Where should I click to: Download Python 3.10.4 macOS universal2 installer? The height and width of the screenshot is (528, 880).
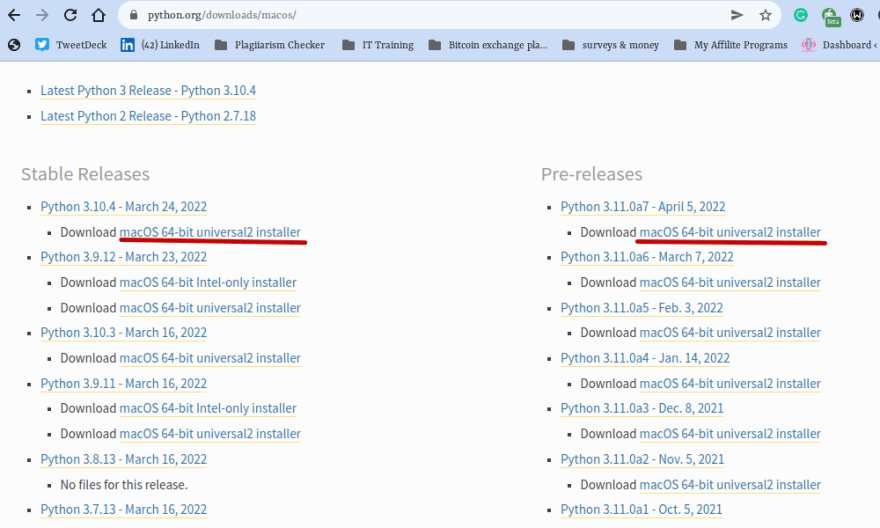click(x=210, y=232)
